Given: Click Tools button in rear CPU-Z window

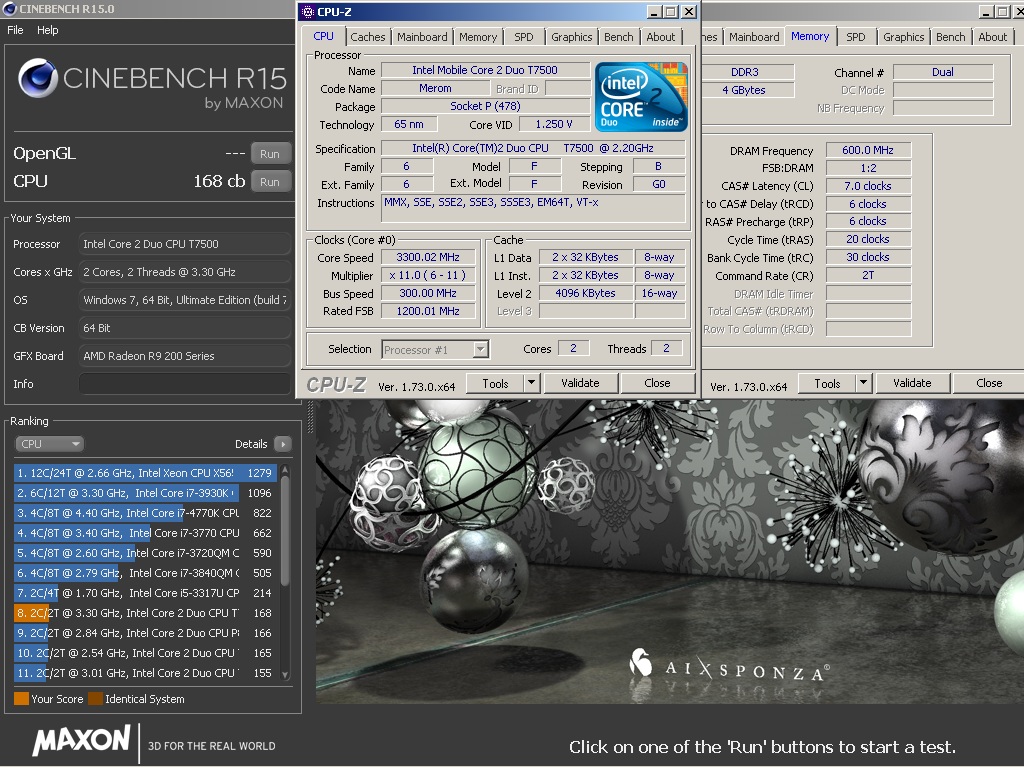Looking at the screenshot, I should pos(827,383).
